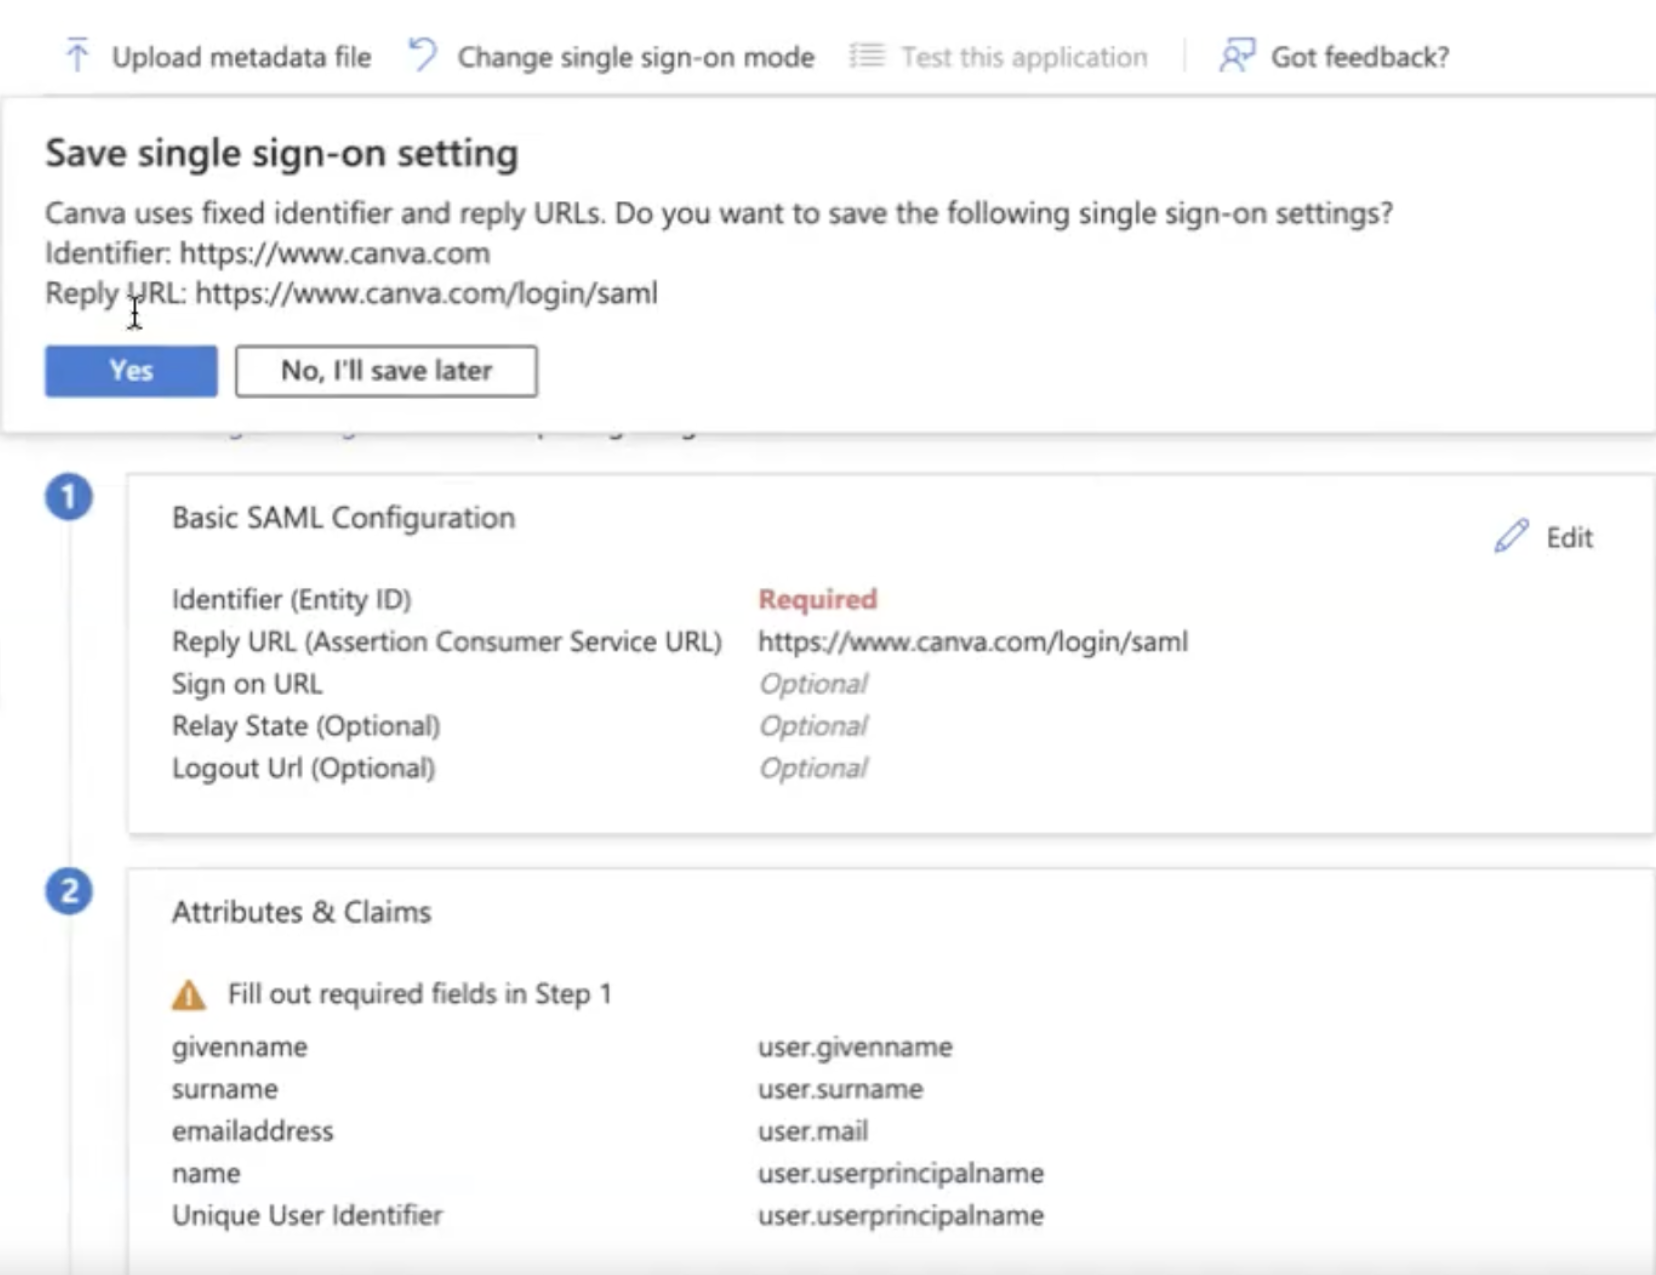Click the Upload metadata file arrow icon
Image resolution: width=1656 pixels, height=1275 pixels.
(77, 55)
